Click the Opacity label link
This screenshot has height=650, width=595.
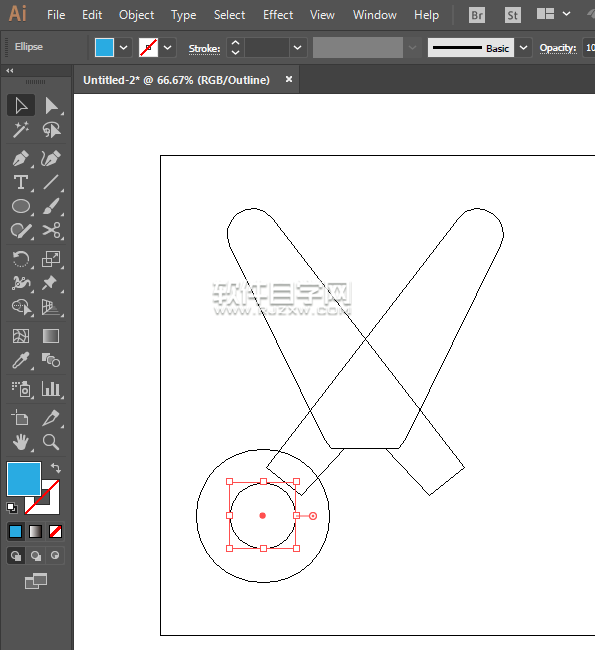coord(558,48)
